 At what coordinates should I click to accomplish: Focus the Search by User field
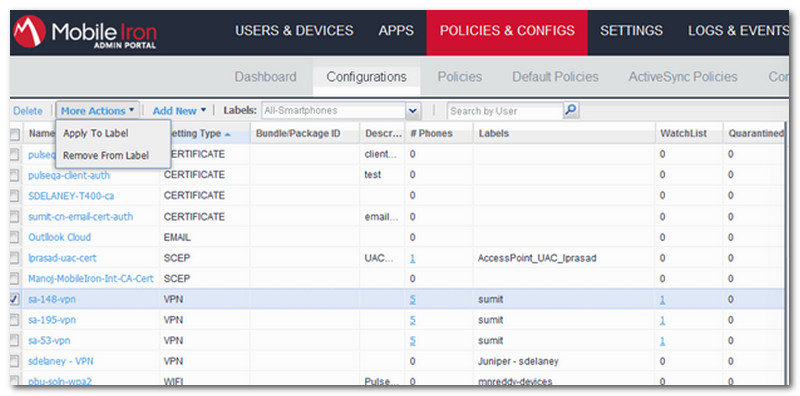click(505, 111)
